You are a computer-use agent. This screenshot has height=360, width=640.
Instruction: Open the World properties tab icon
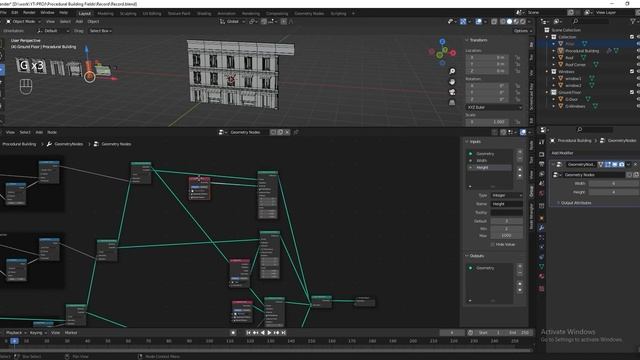tap(542, 193)
